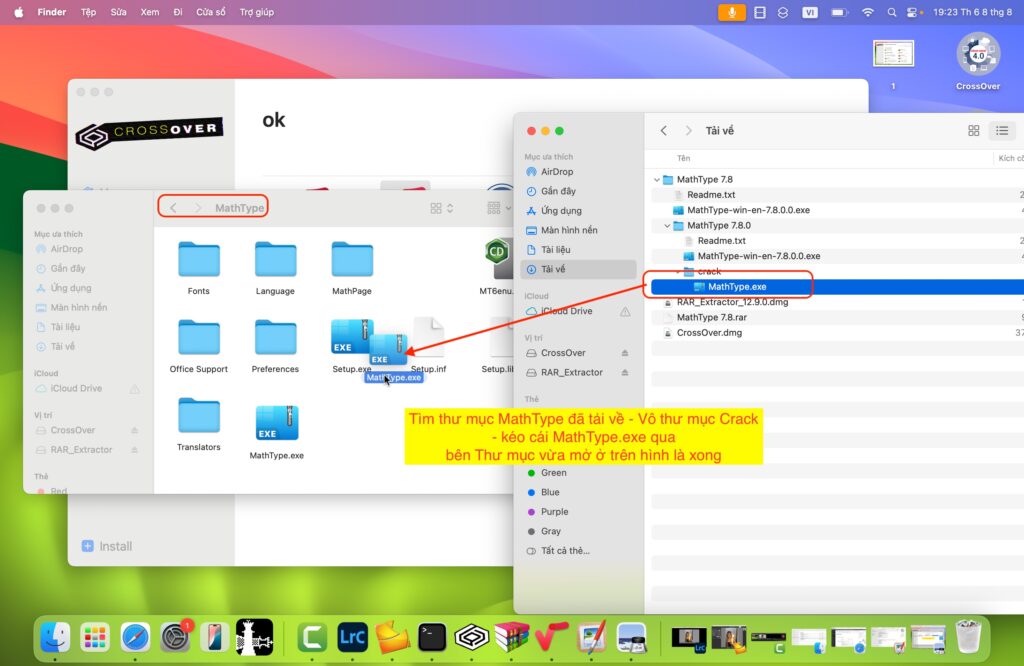The width and height of the screenshot is (1024, 666).
Task: Open the Cửa sổ menu in menu bar
Action: 211,12
